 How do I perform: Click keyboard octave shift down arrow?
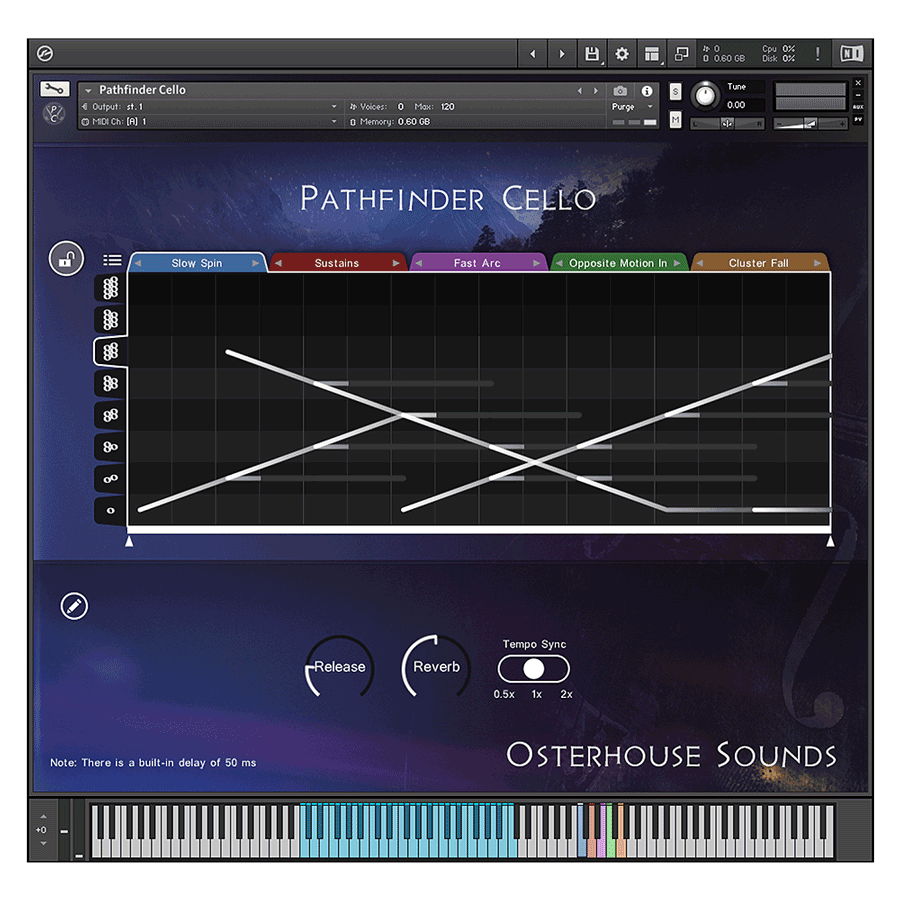[x=44, y=844]
